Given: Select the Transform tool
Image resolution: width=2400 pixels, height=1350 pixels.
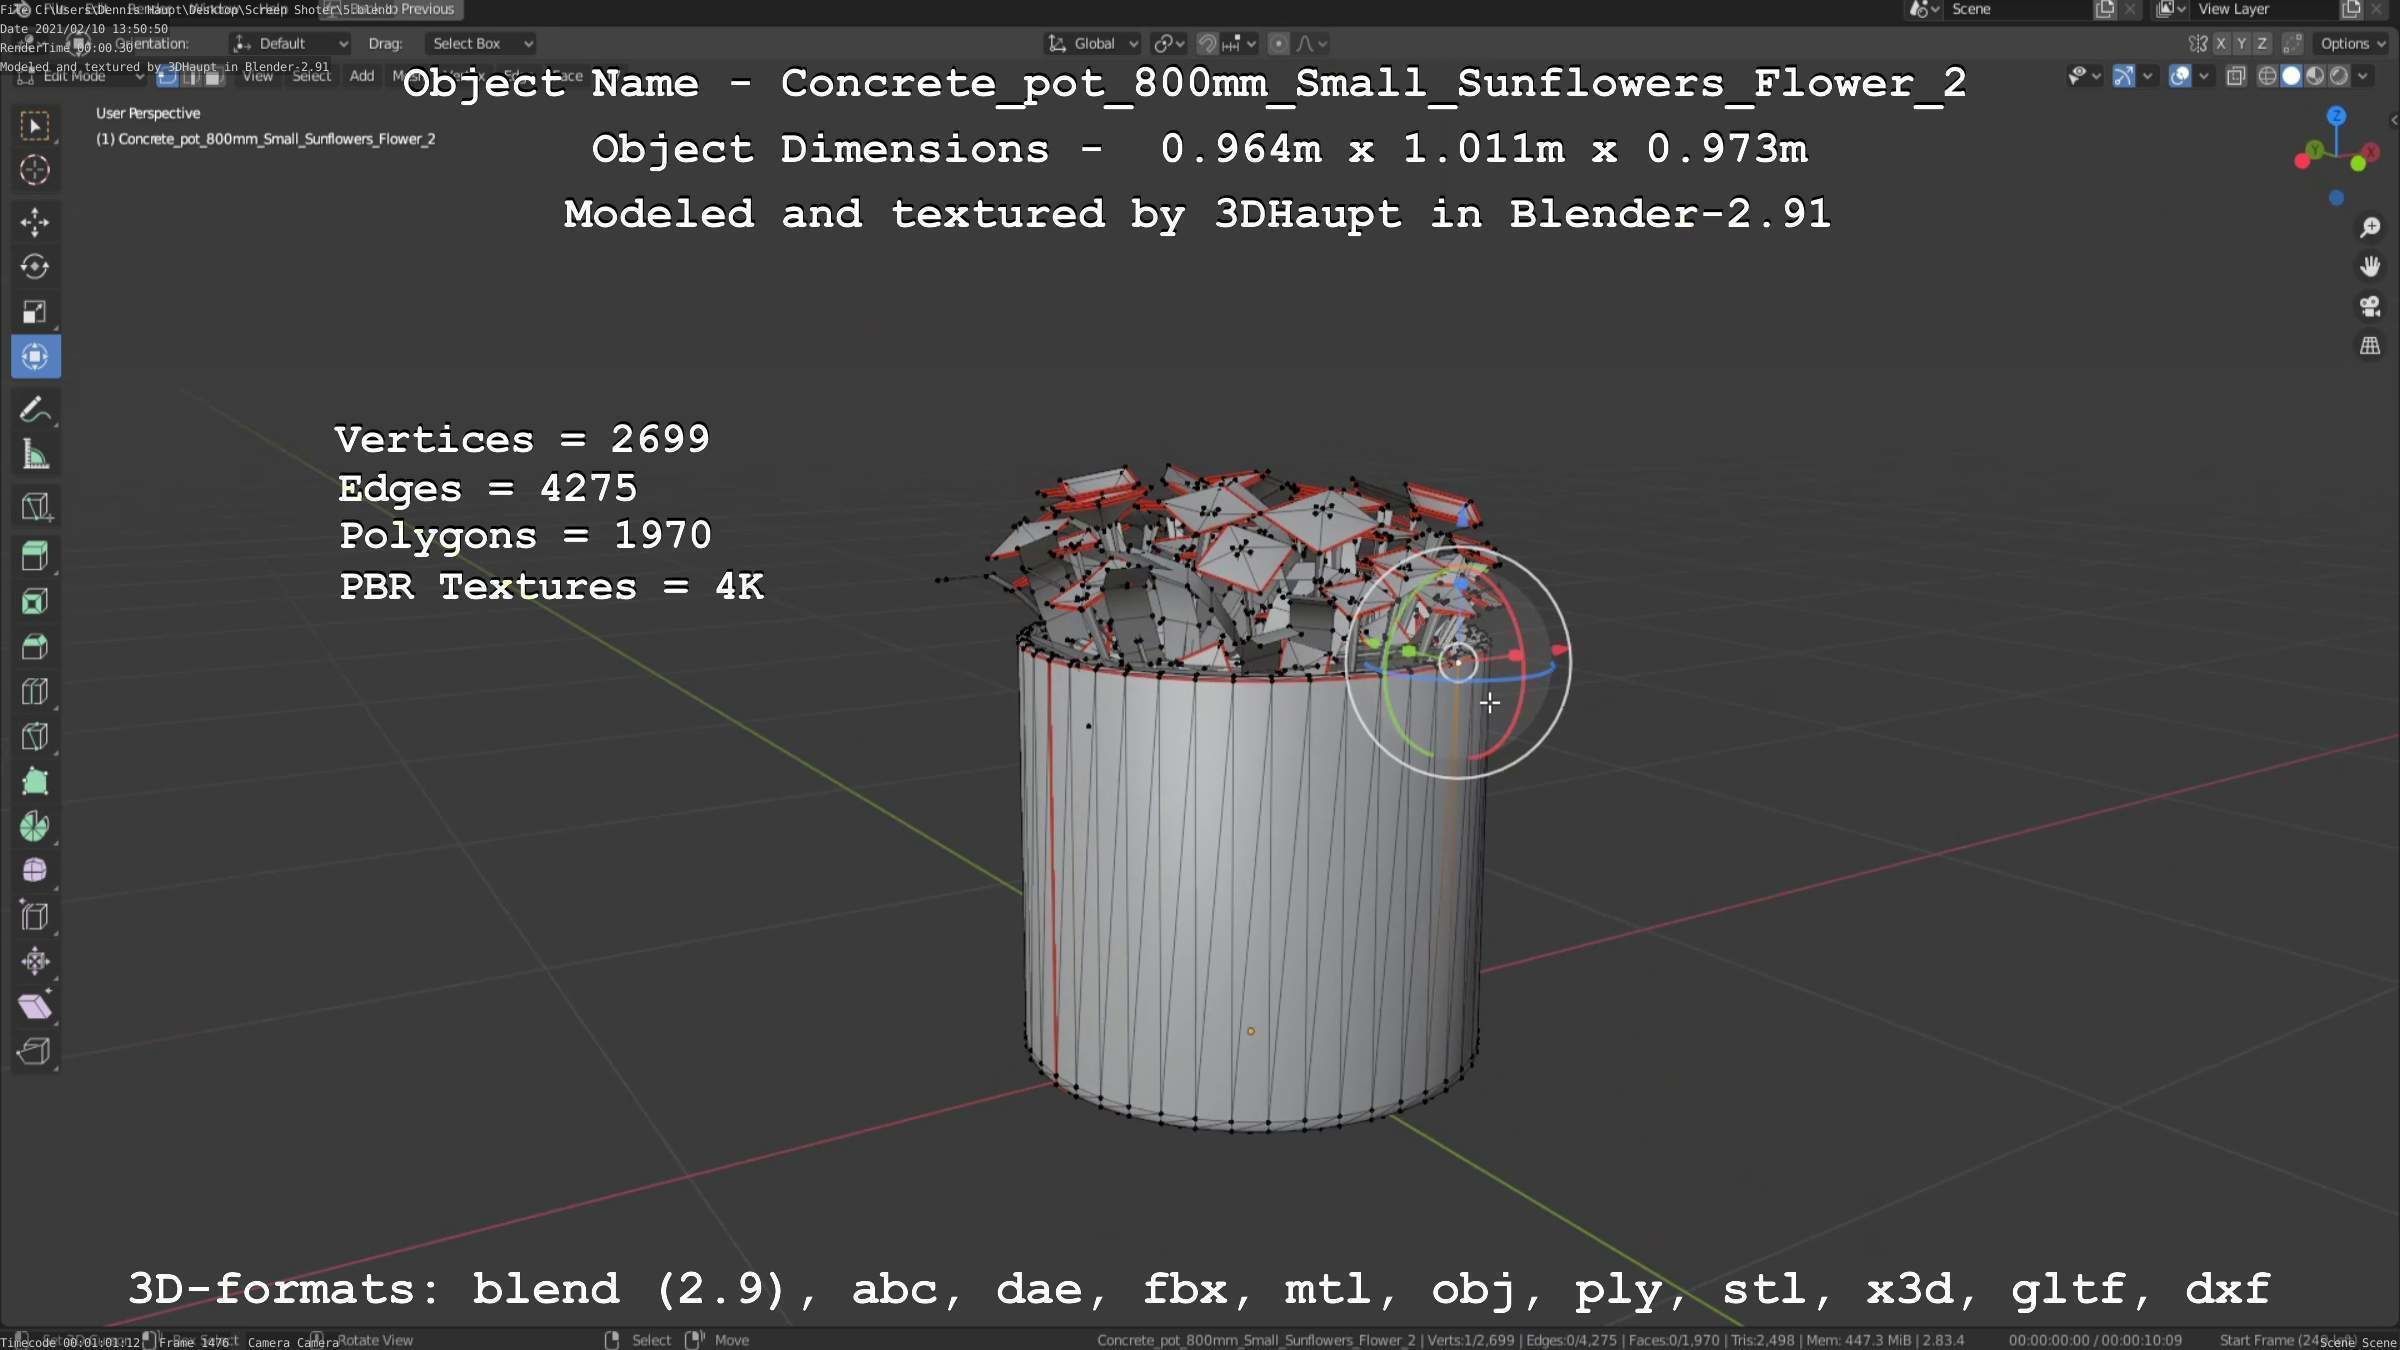Looking at the screenshot, I should [x=35, y=357].
